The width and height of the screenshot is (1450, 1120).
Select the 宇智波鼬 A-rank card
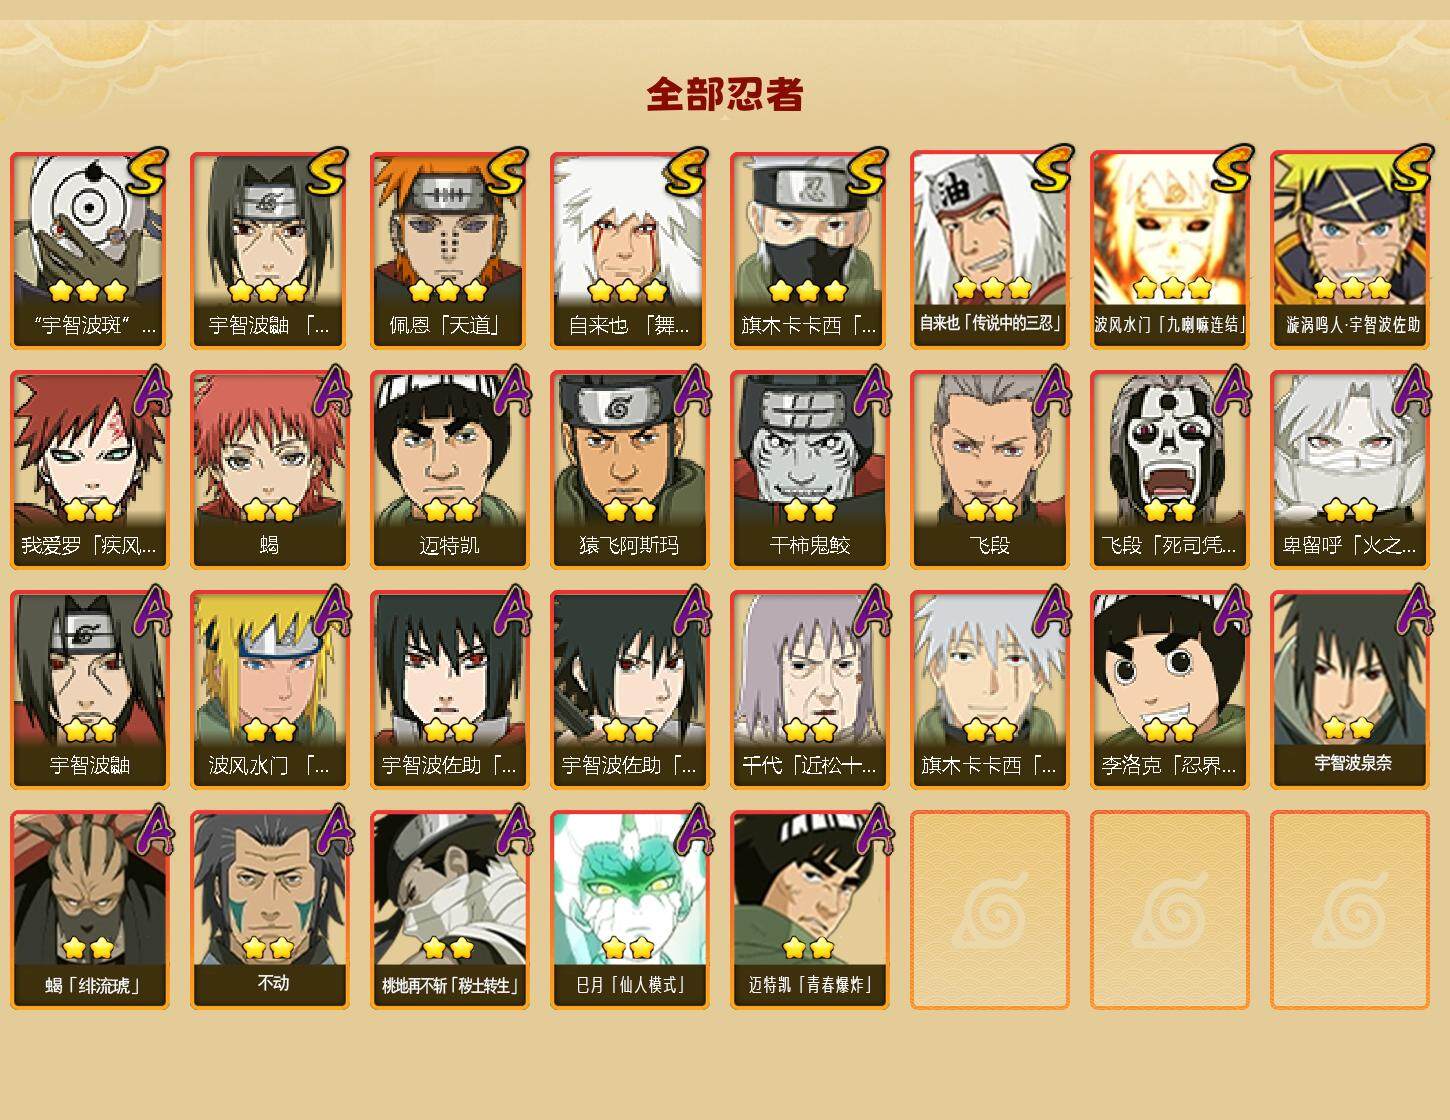pyautogui.click(x=89, y=690)
